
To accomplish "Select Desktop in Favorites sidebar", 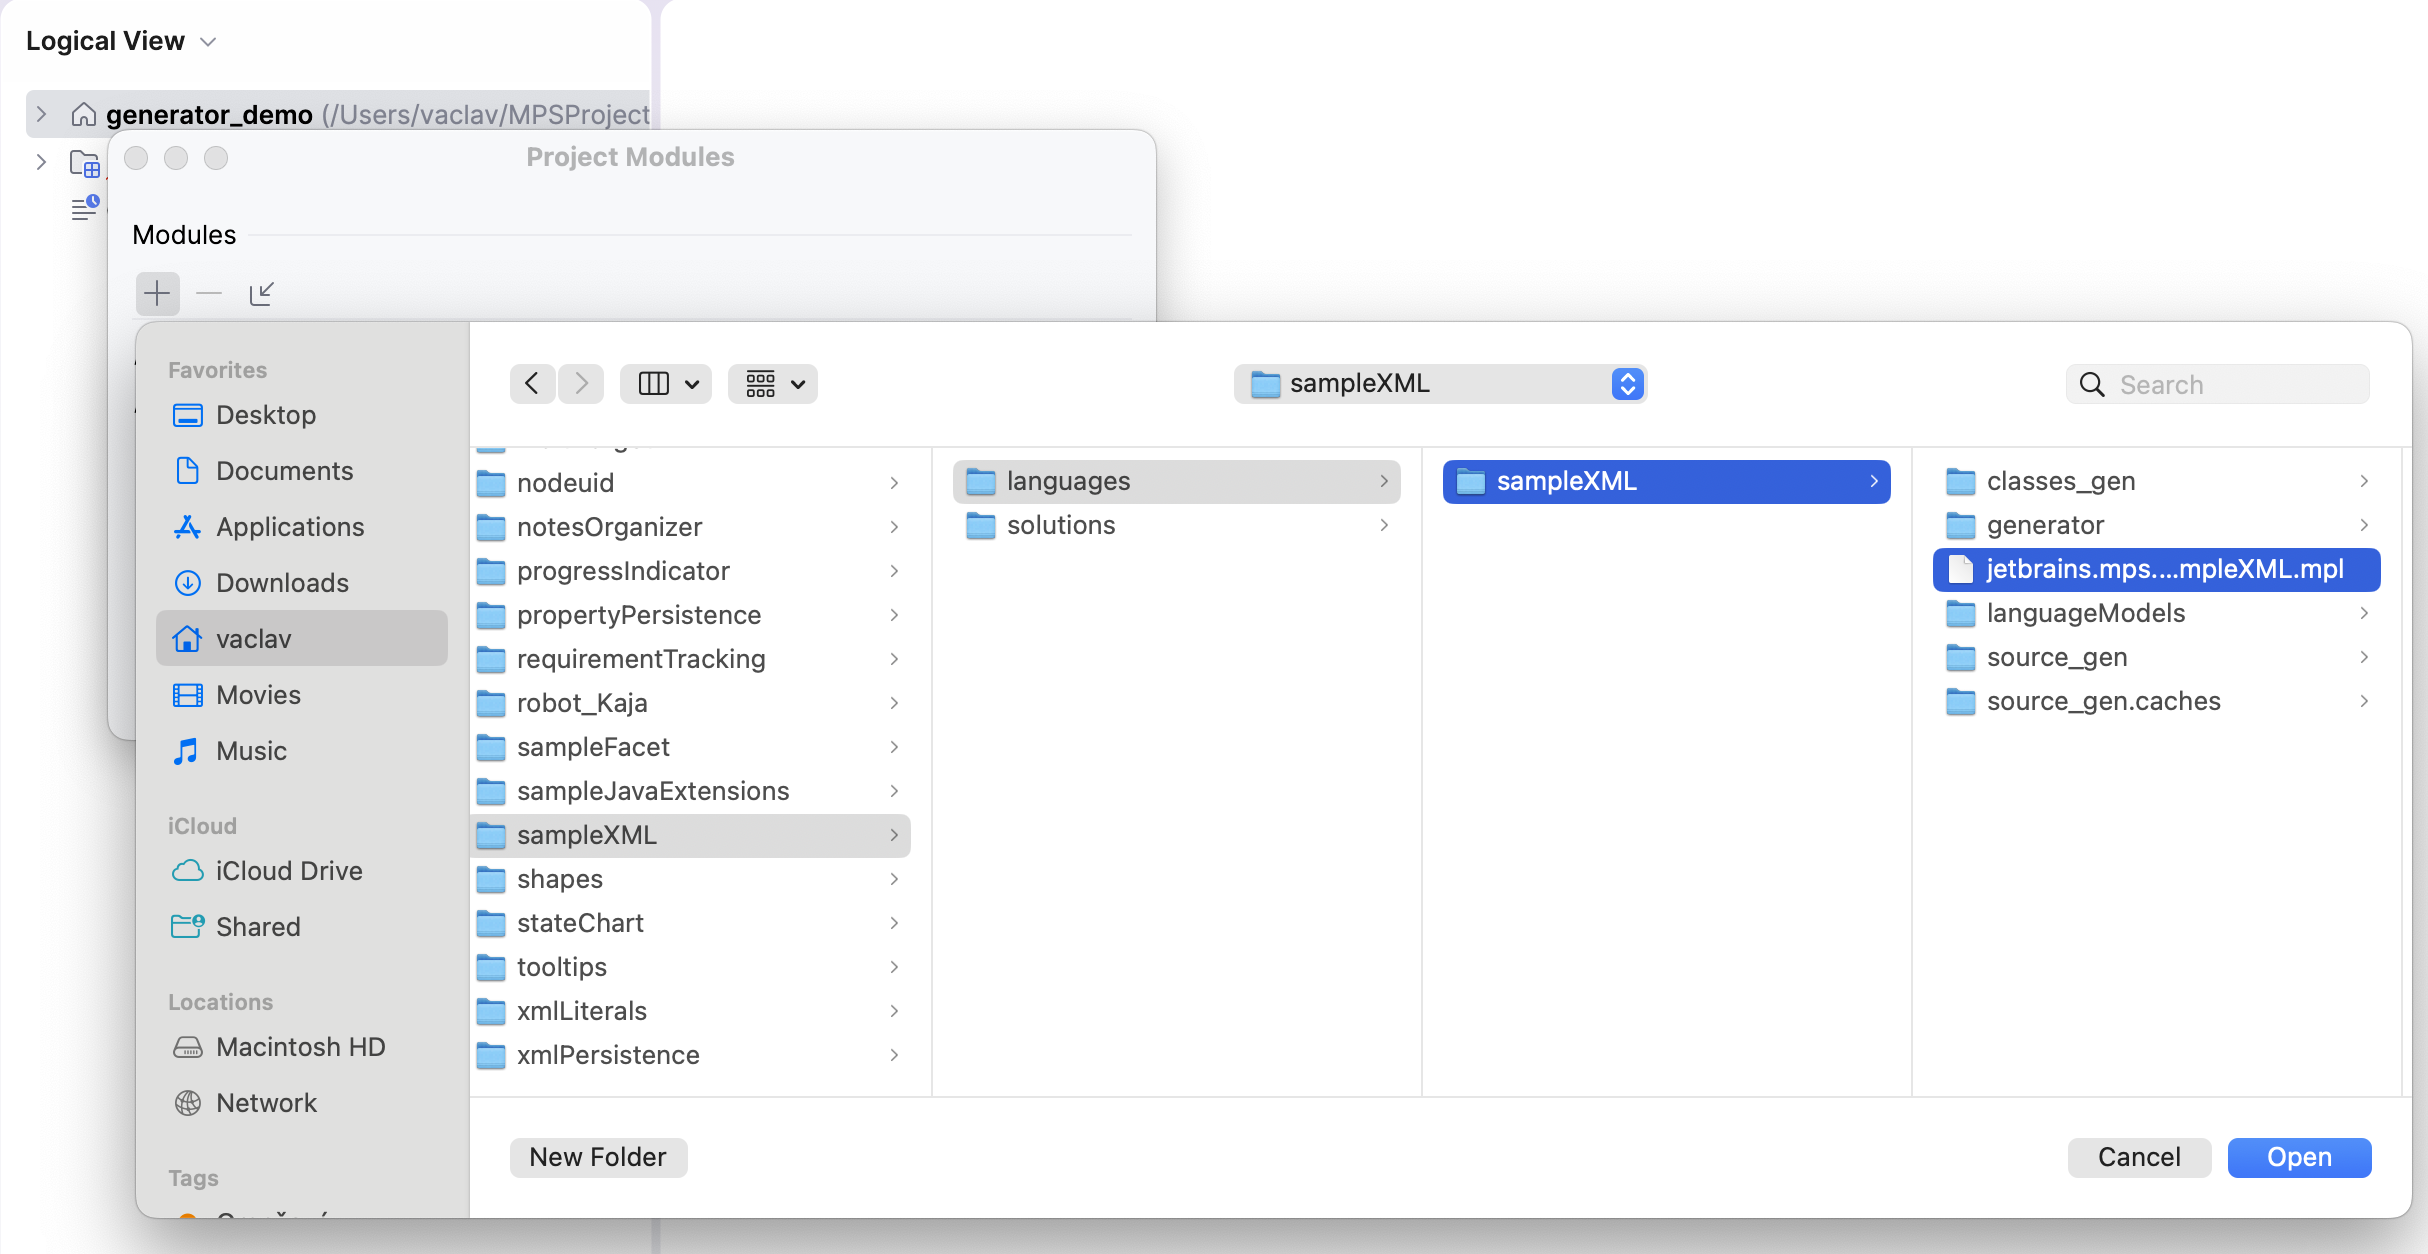I will click(x=266, y=415).
